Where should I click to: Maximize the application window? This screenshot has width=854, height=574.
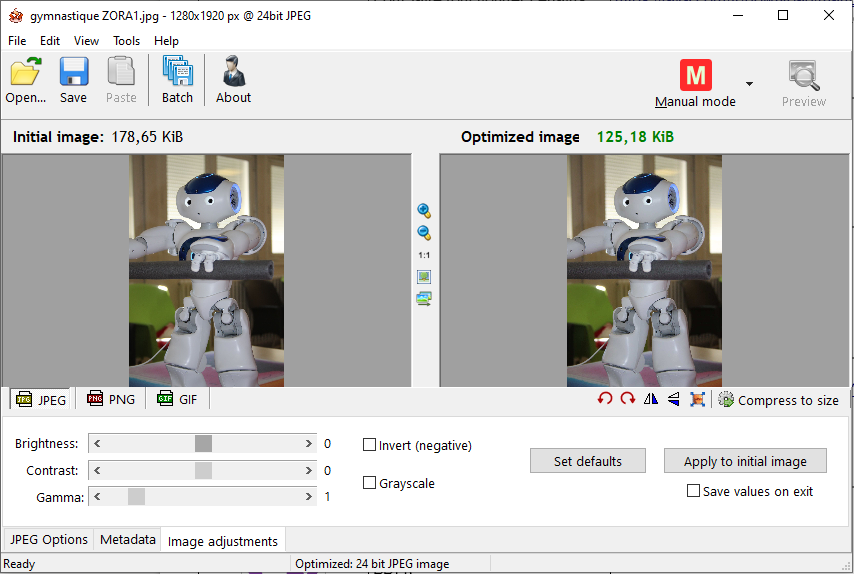pyautogui.click(x=783, y=15)
